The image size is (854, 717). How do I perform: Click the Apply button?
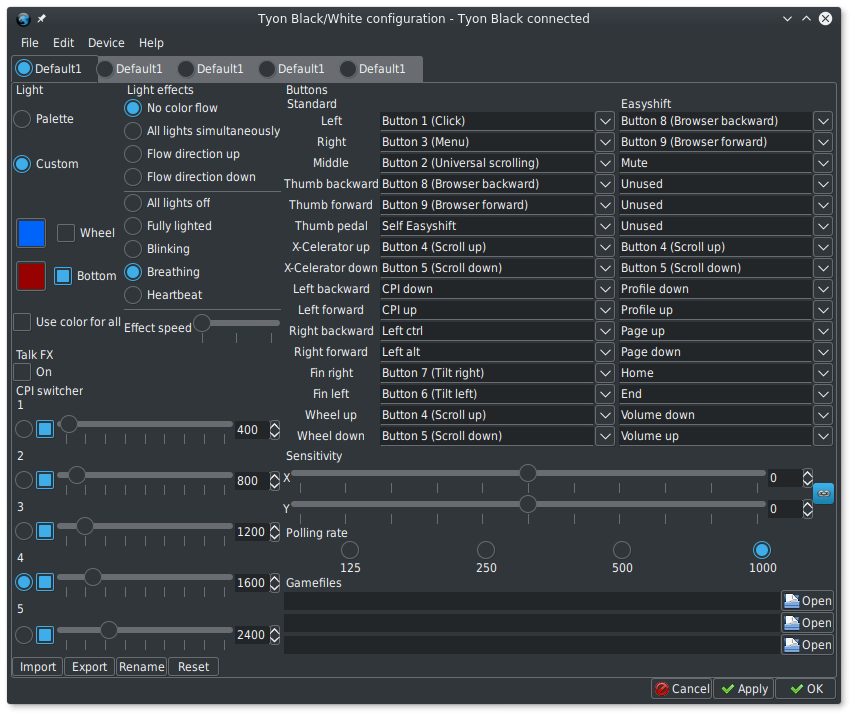pos(744,689)
